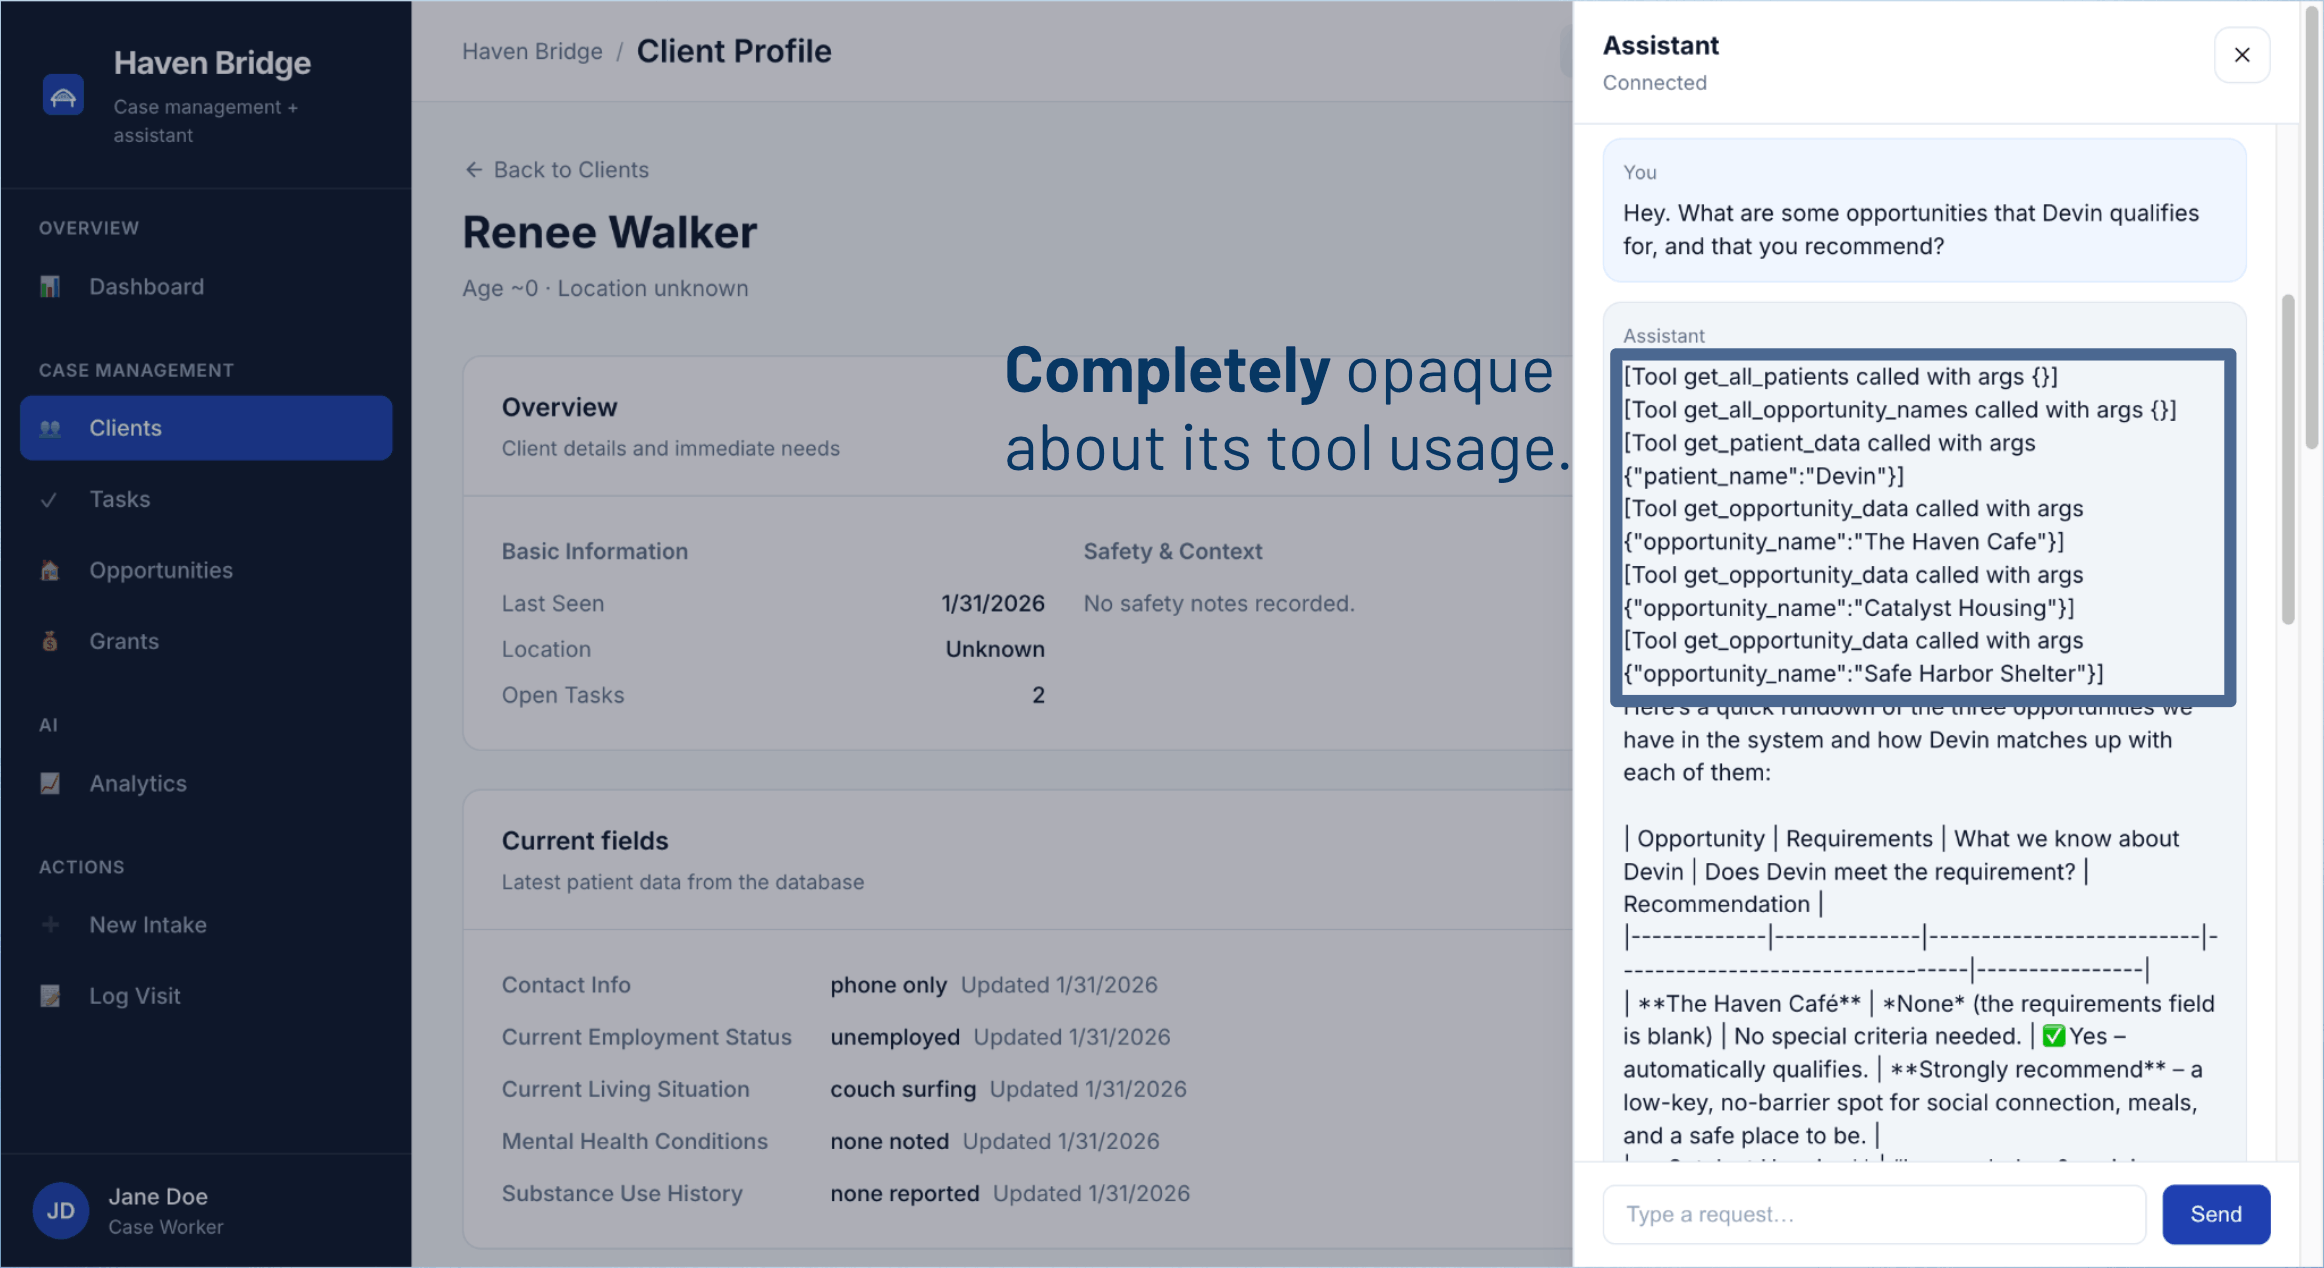Click the Log Visit notepad icon
The width and height of the screenshot is (2324, 1268).
(x=50, y=996)
